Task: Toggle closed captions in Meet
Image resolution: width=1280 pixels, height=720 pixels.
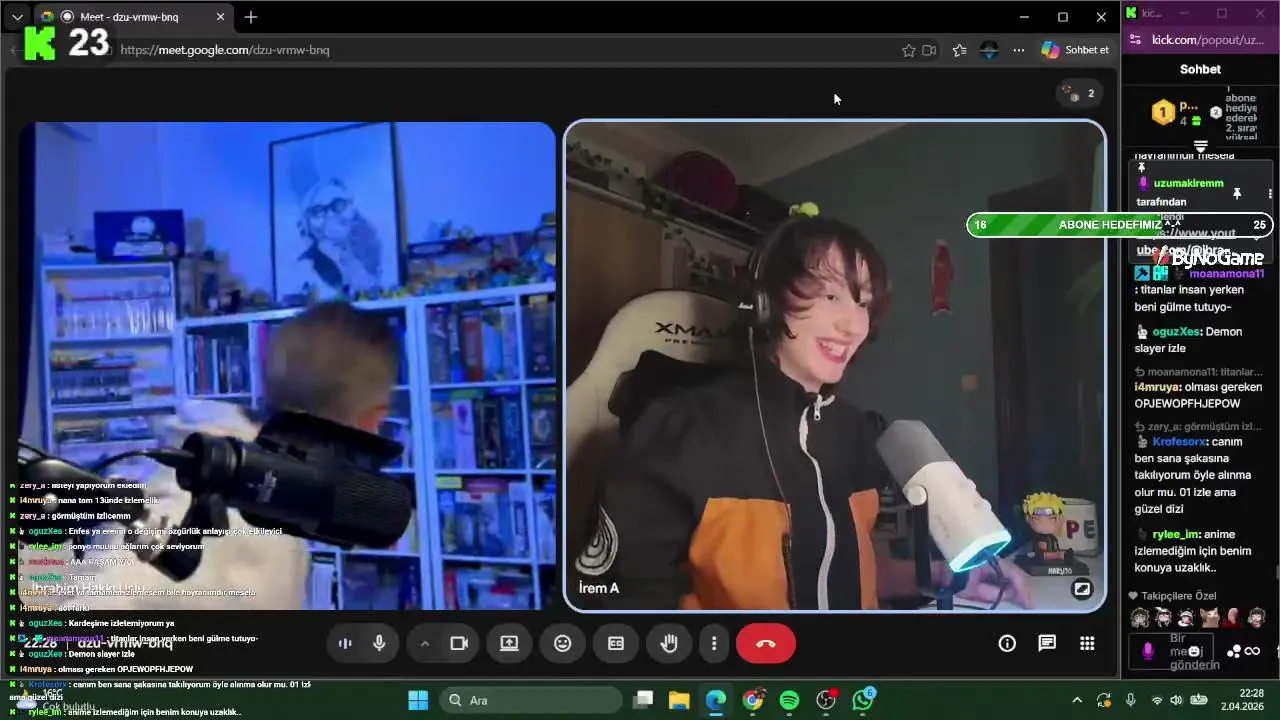Action: tap(616, 643)
